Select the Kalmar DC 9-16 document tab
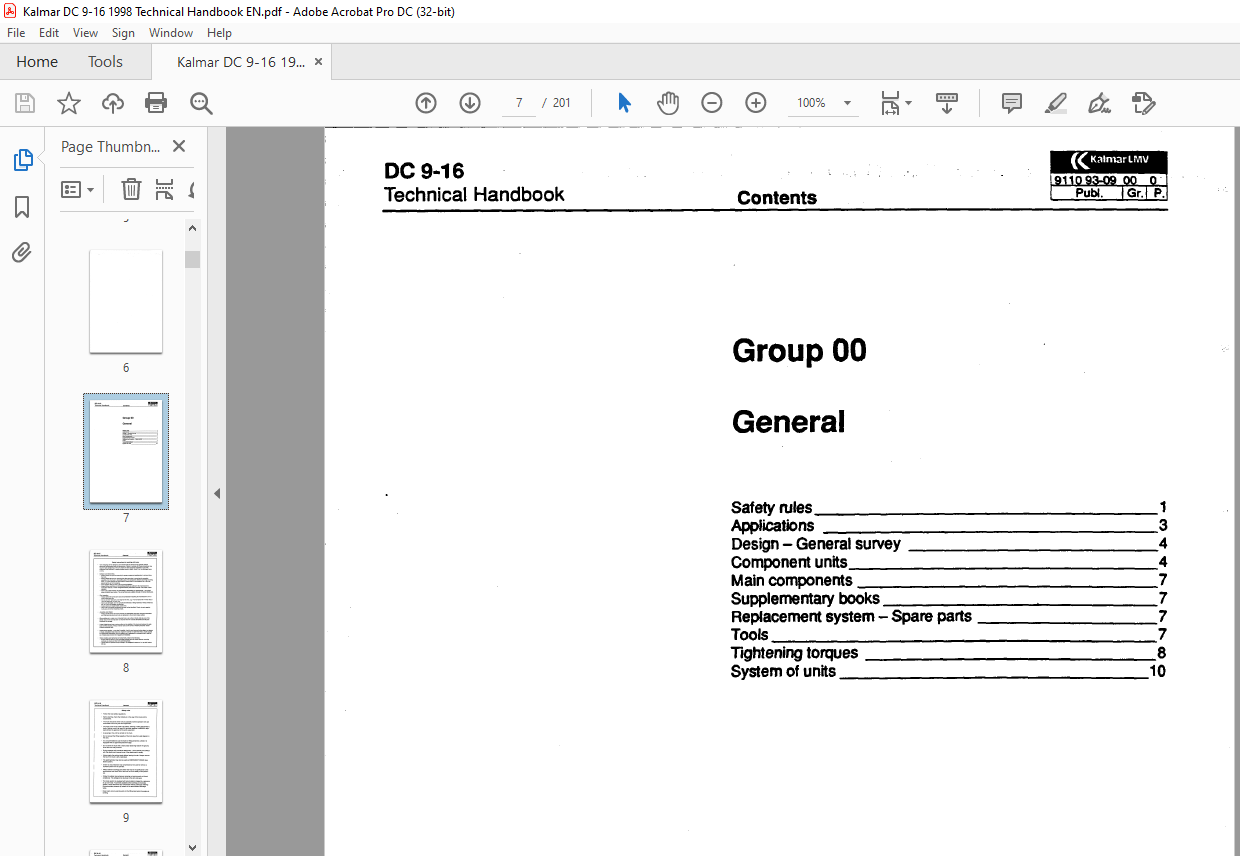1240x856 pixels. (x=241, y=62)
